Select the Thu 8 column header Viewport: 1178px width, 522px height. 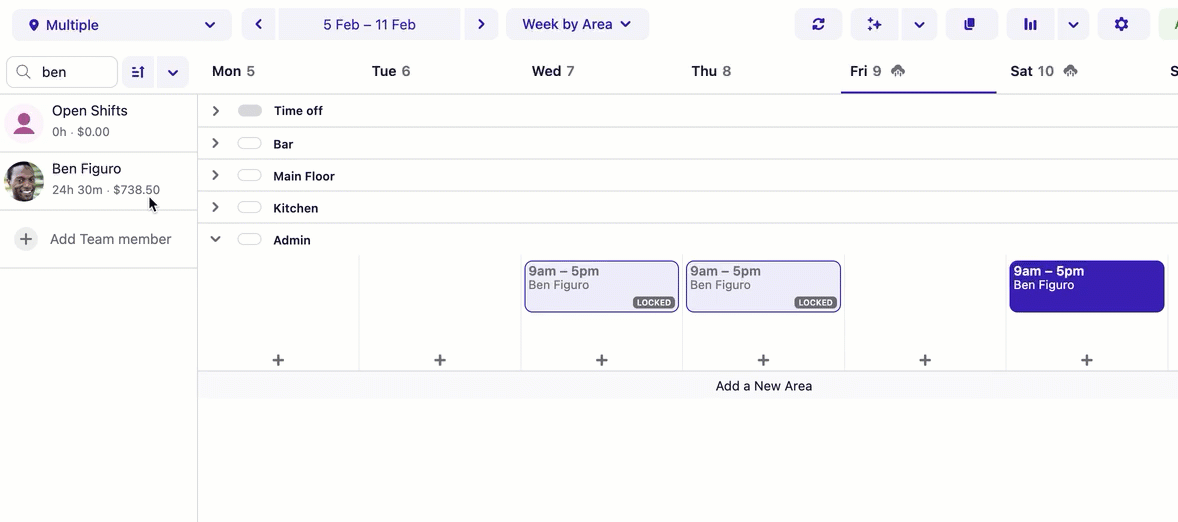tap(711, 71)
